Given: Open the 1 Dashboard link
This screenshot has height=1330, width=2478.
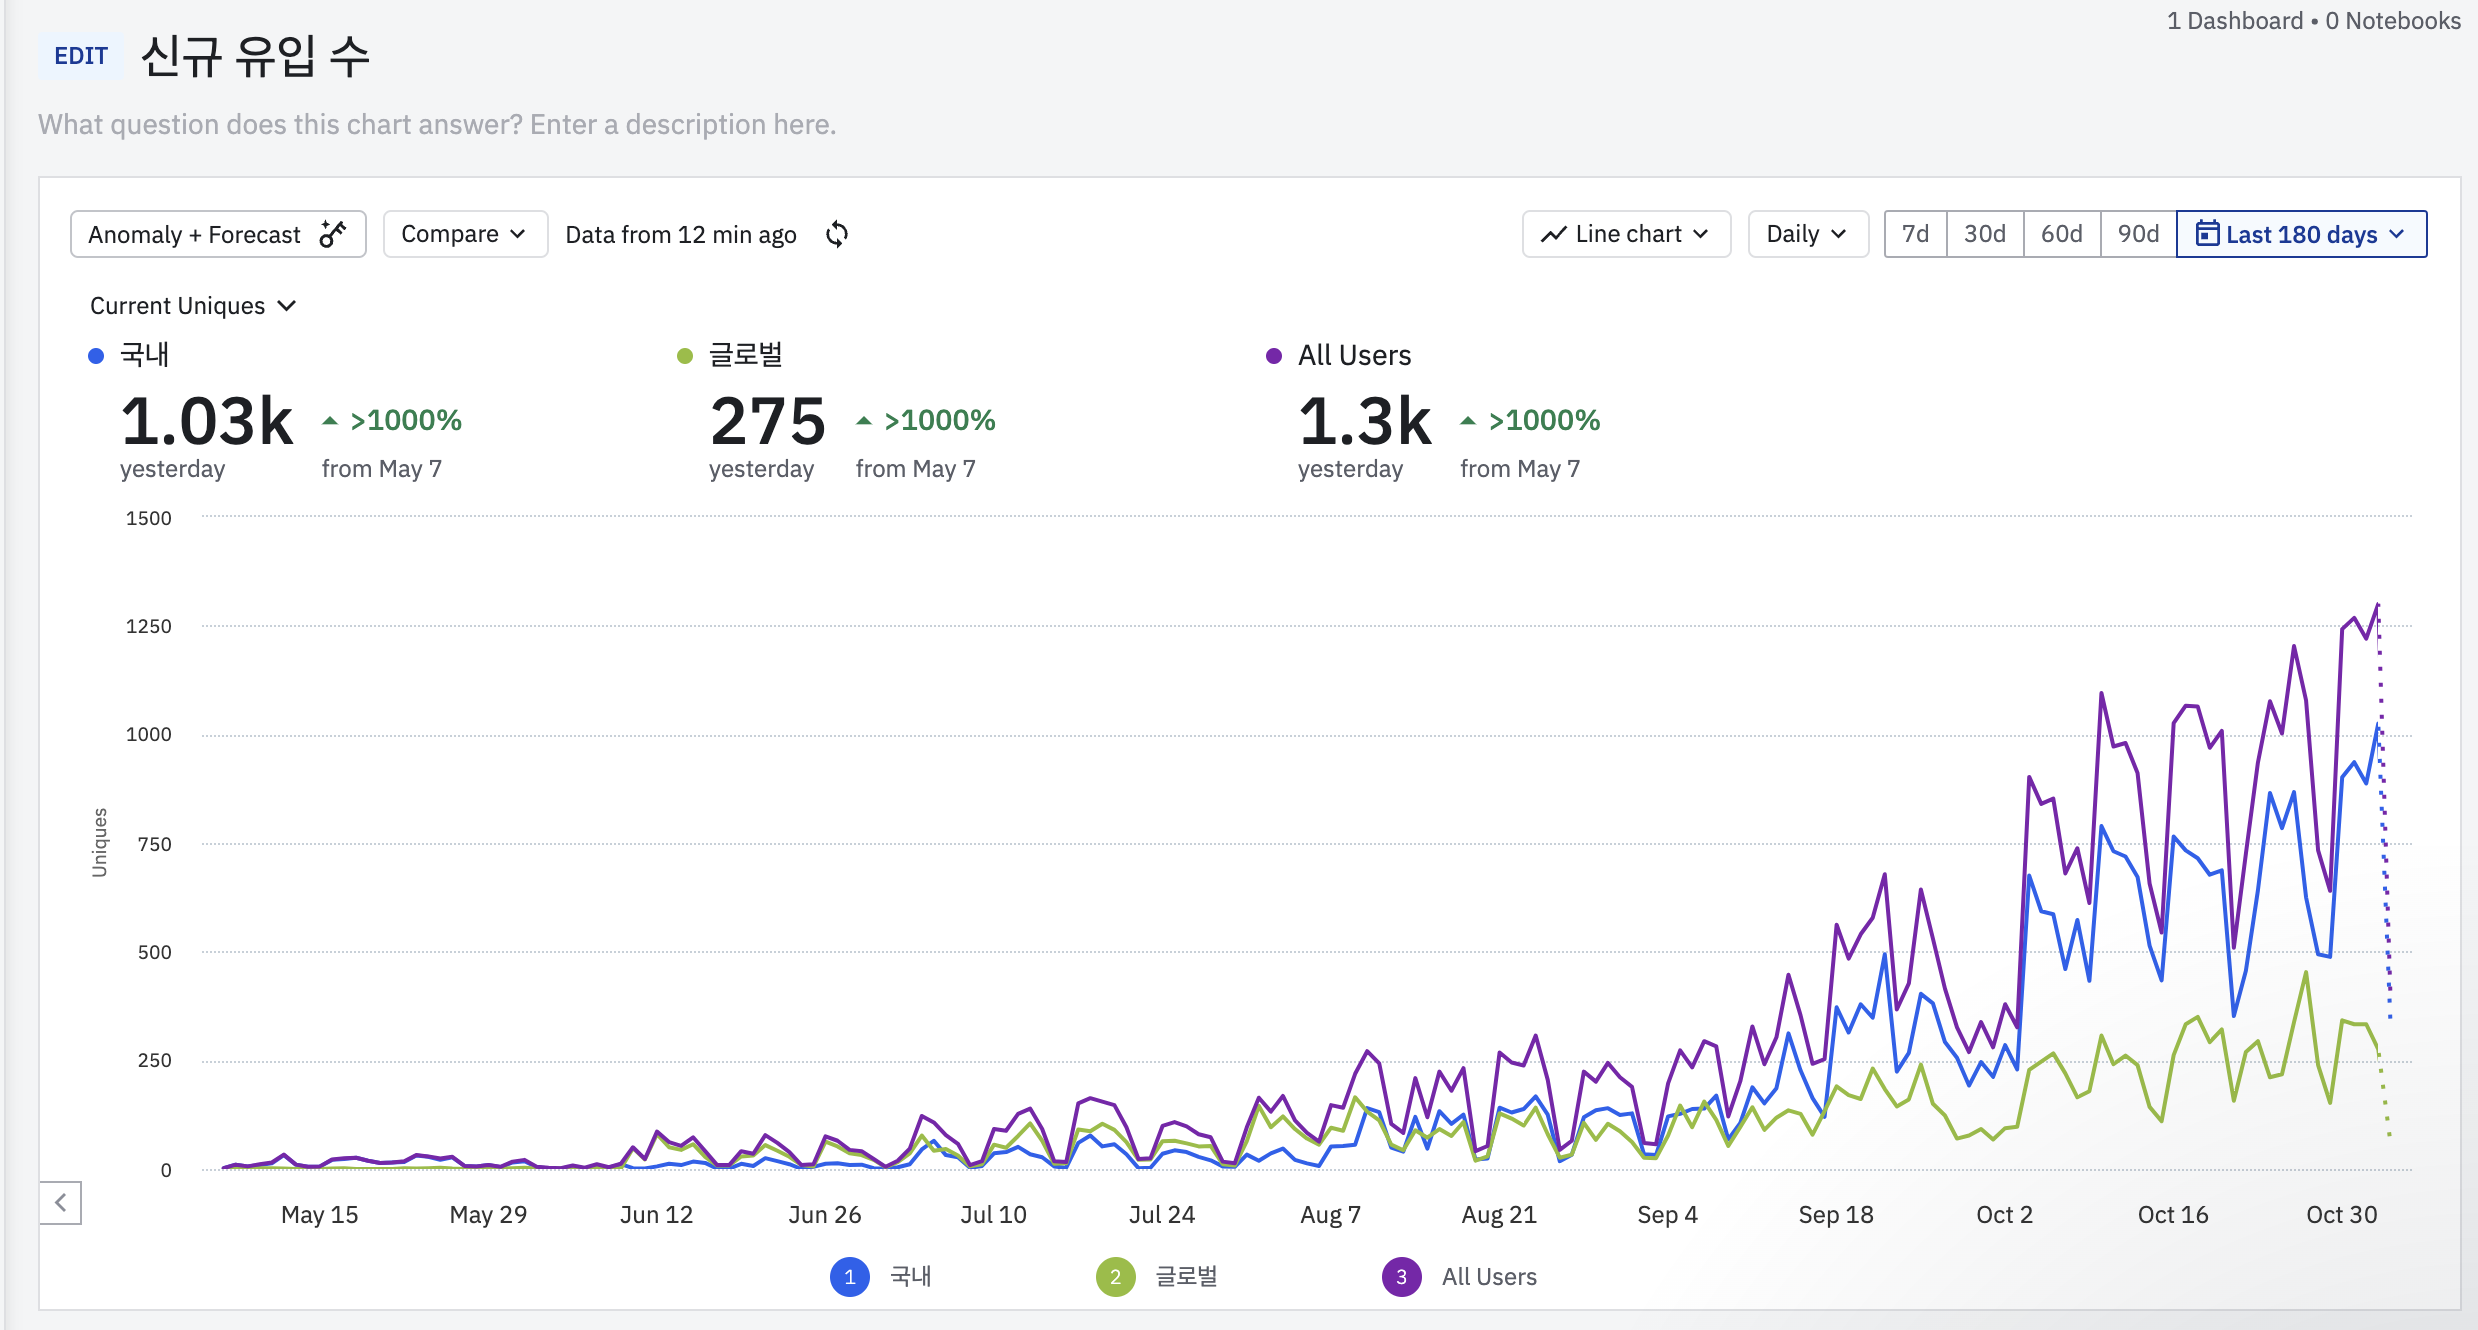Looking at the screenshot, I should pos(2235,21).
